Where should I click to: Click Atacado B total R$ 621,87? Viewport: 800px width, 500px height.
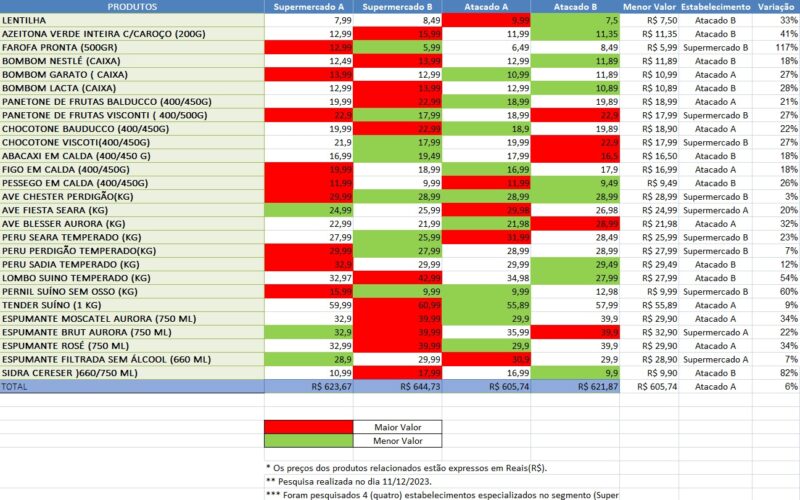coord(575,387)
